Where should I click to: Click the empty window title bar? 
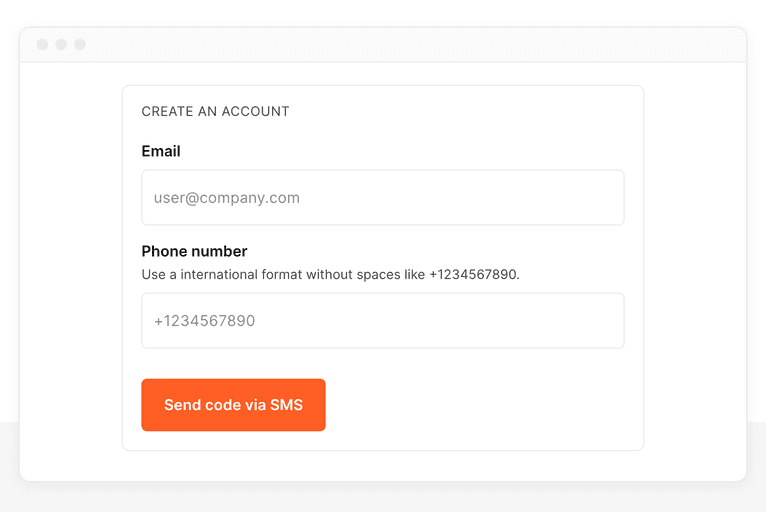[x=400, y=45]
